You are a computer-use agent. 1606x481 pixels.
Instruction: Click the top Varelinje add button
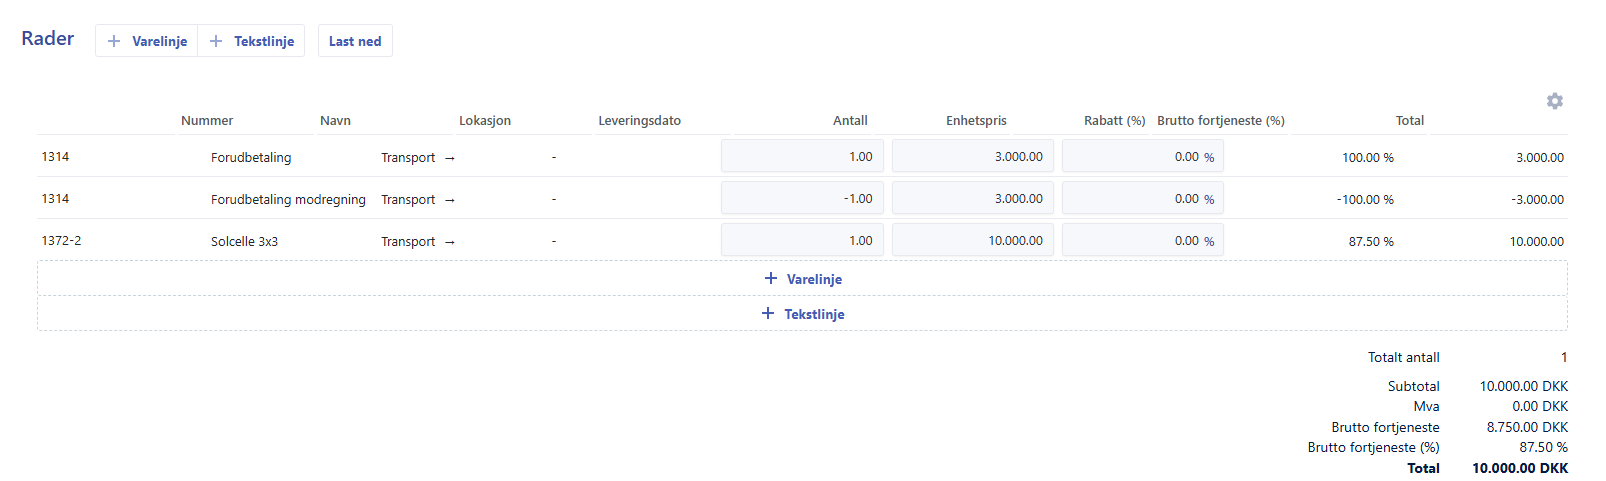[147, 41]
